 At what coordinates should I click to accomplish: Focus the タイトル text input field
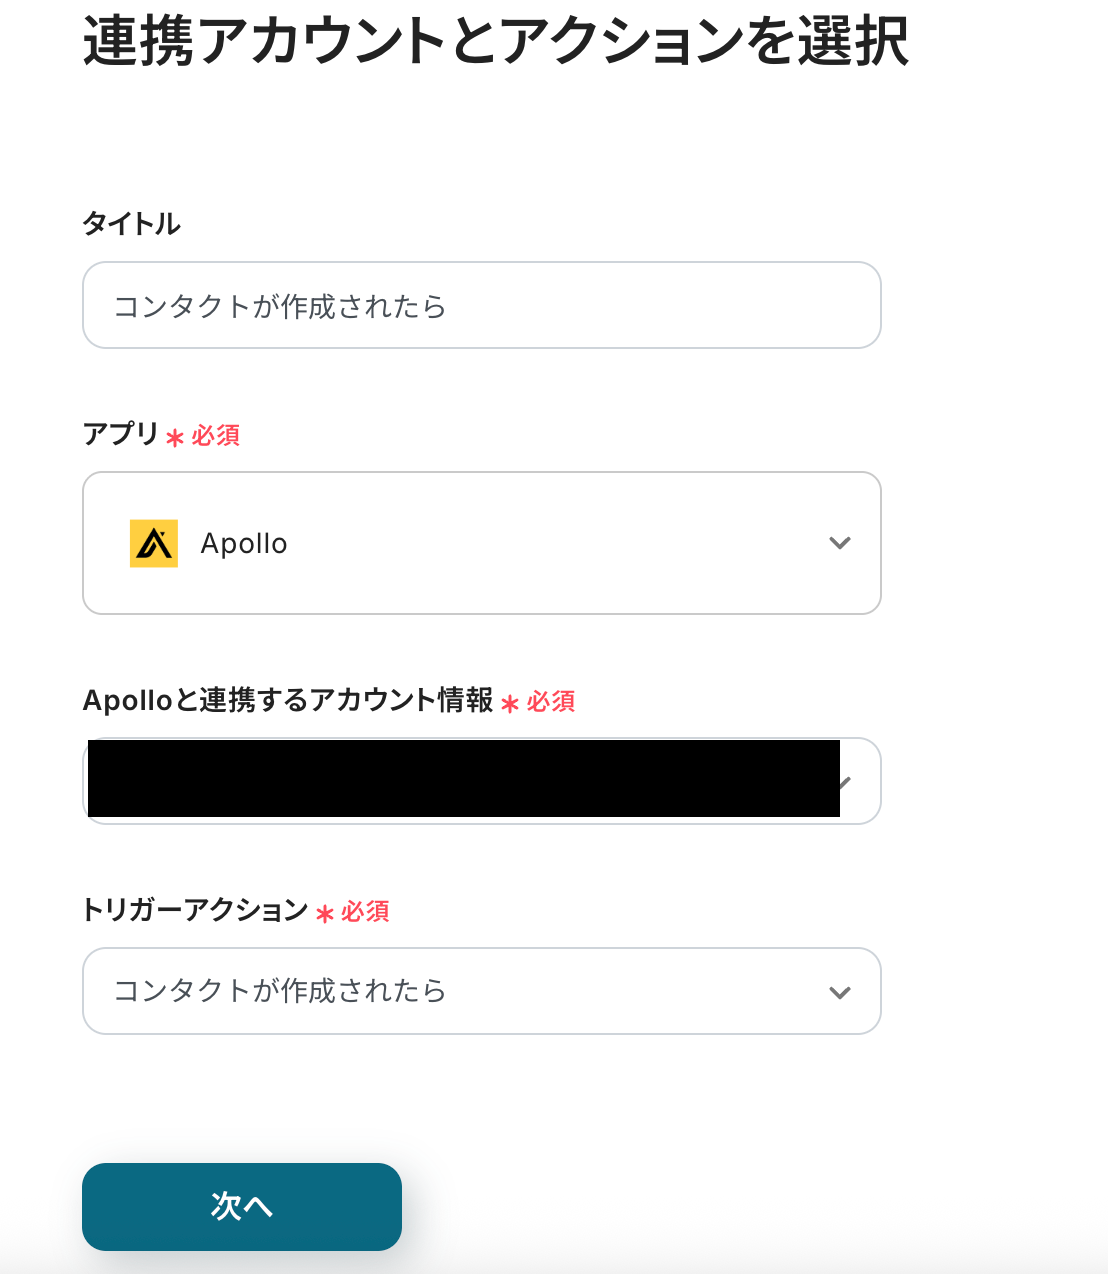click(x=481, y=305)
